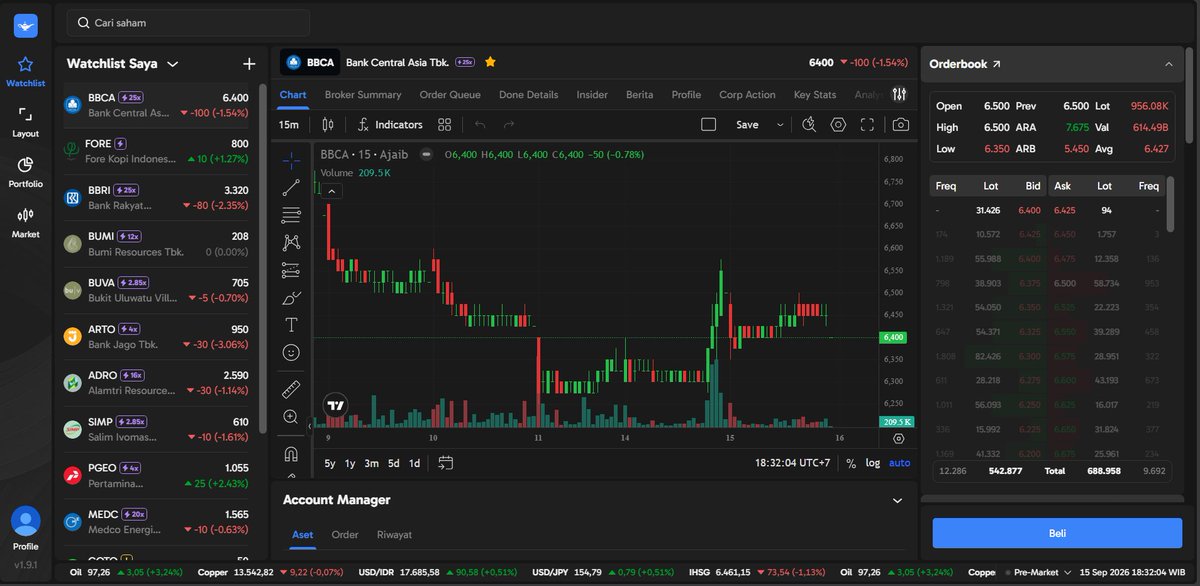Toggle auto scale on chart
The width and height of the screenshot is (1200, 586).
900,463
